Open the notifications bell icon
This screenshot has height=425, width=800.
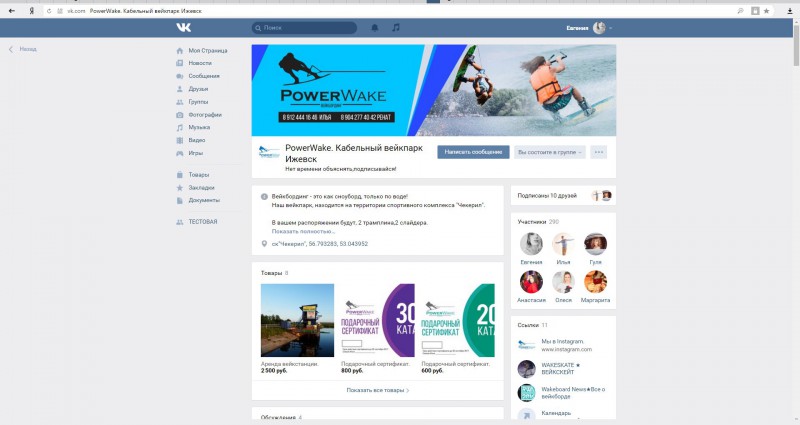click(374, 28)
